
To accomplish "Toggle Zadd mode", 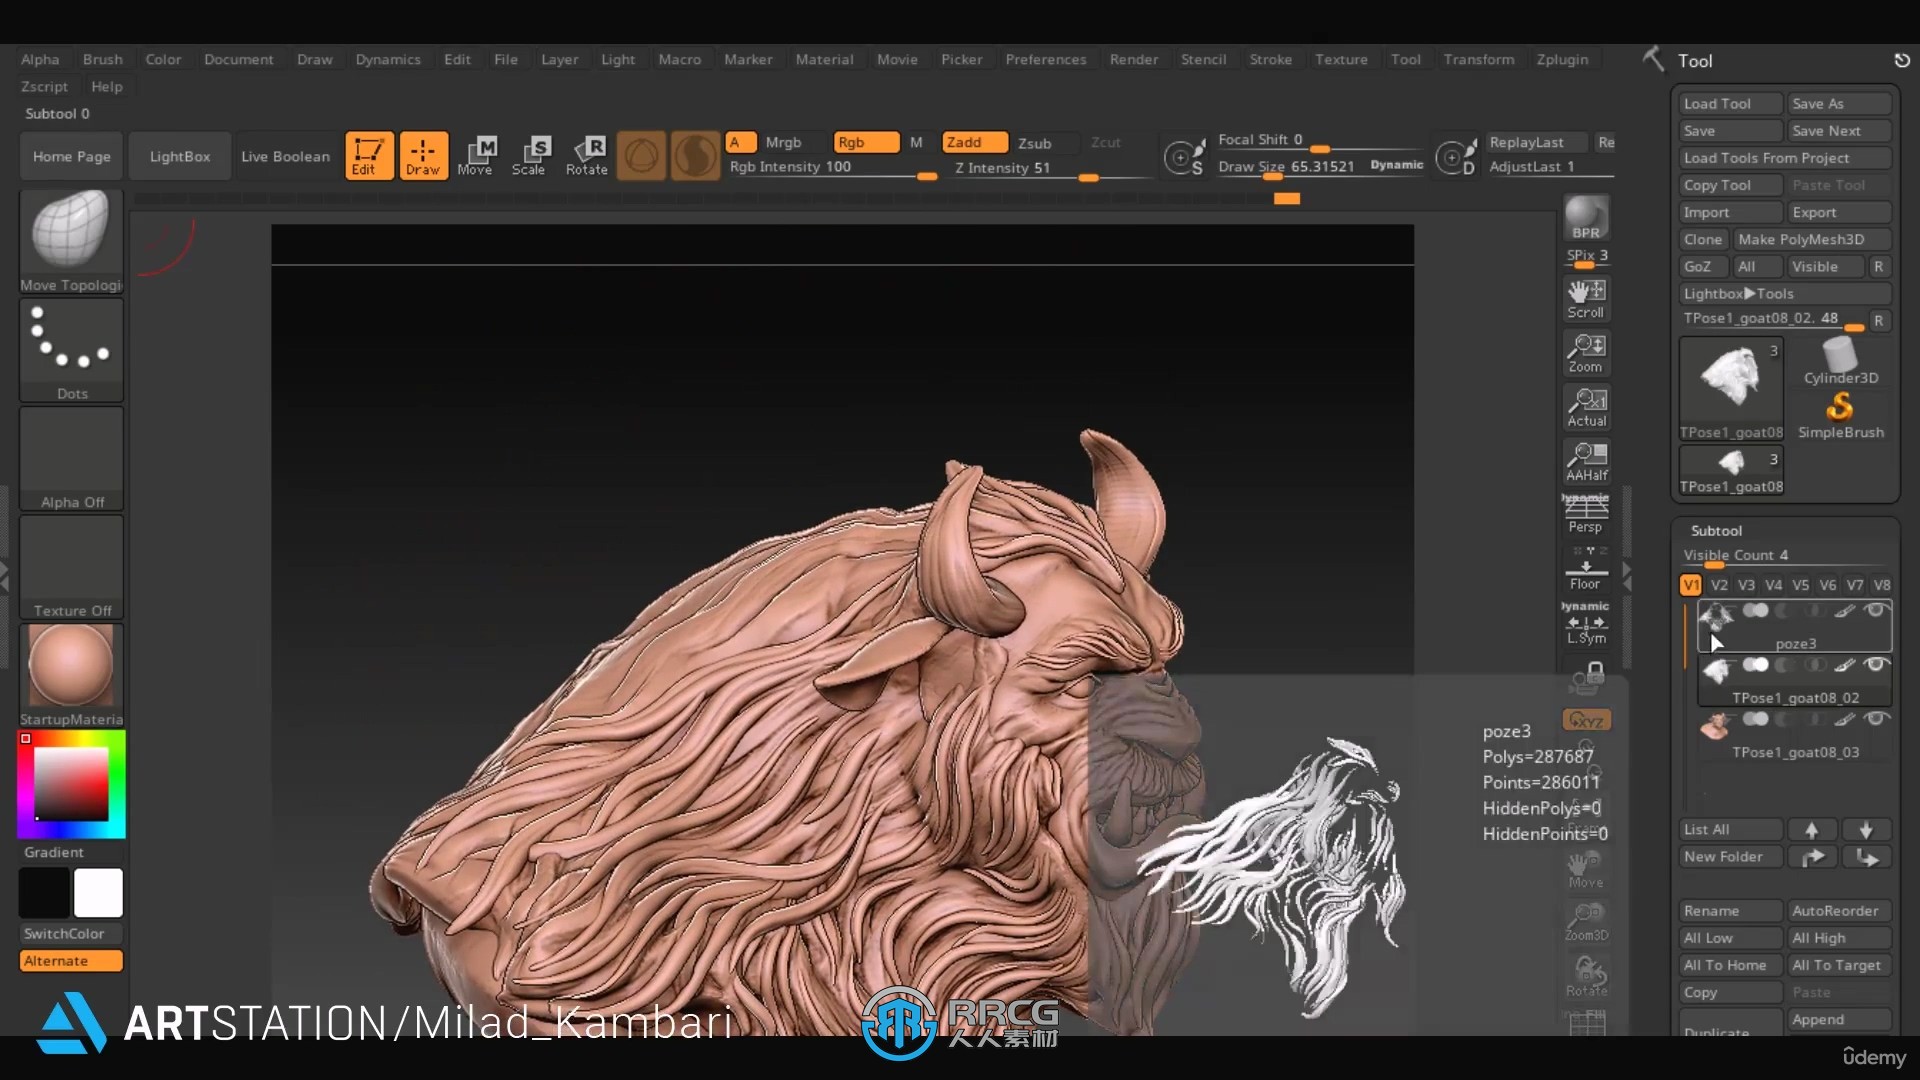I will (975, 142).
